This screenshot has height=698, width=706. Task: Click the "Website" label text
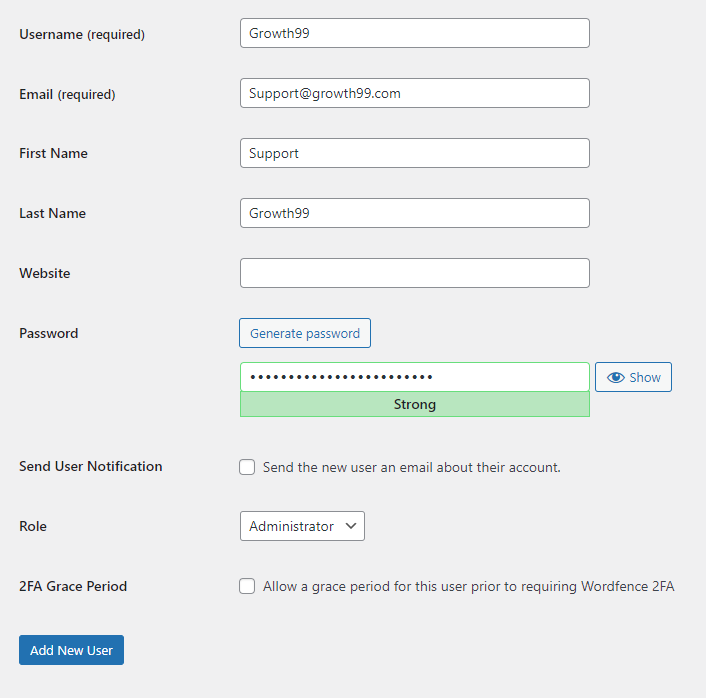pos(45,273)
